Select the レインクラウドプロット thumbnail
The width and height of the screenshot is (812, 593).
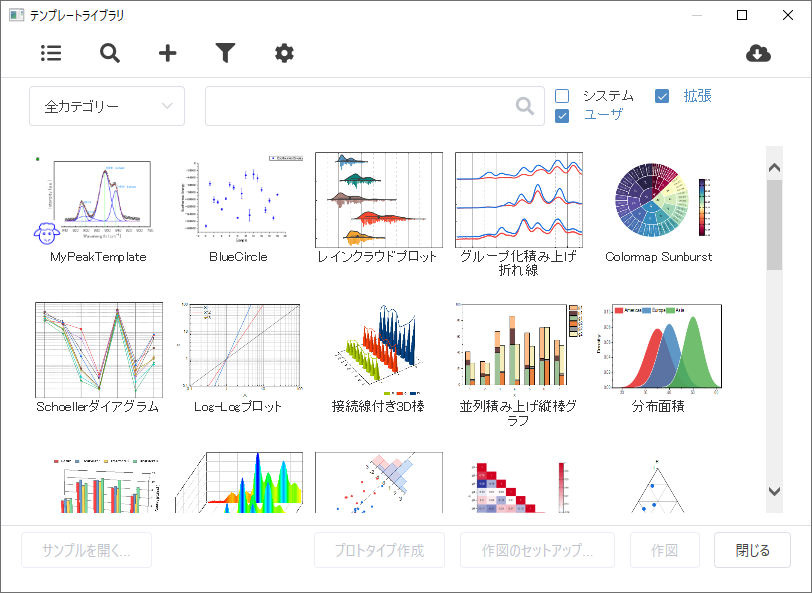[x=379, y=200]
